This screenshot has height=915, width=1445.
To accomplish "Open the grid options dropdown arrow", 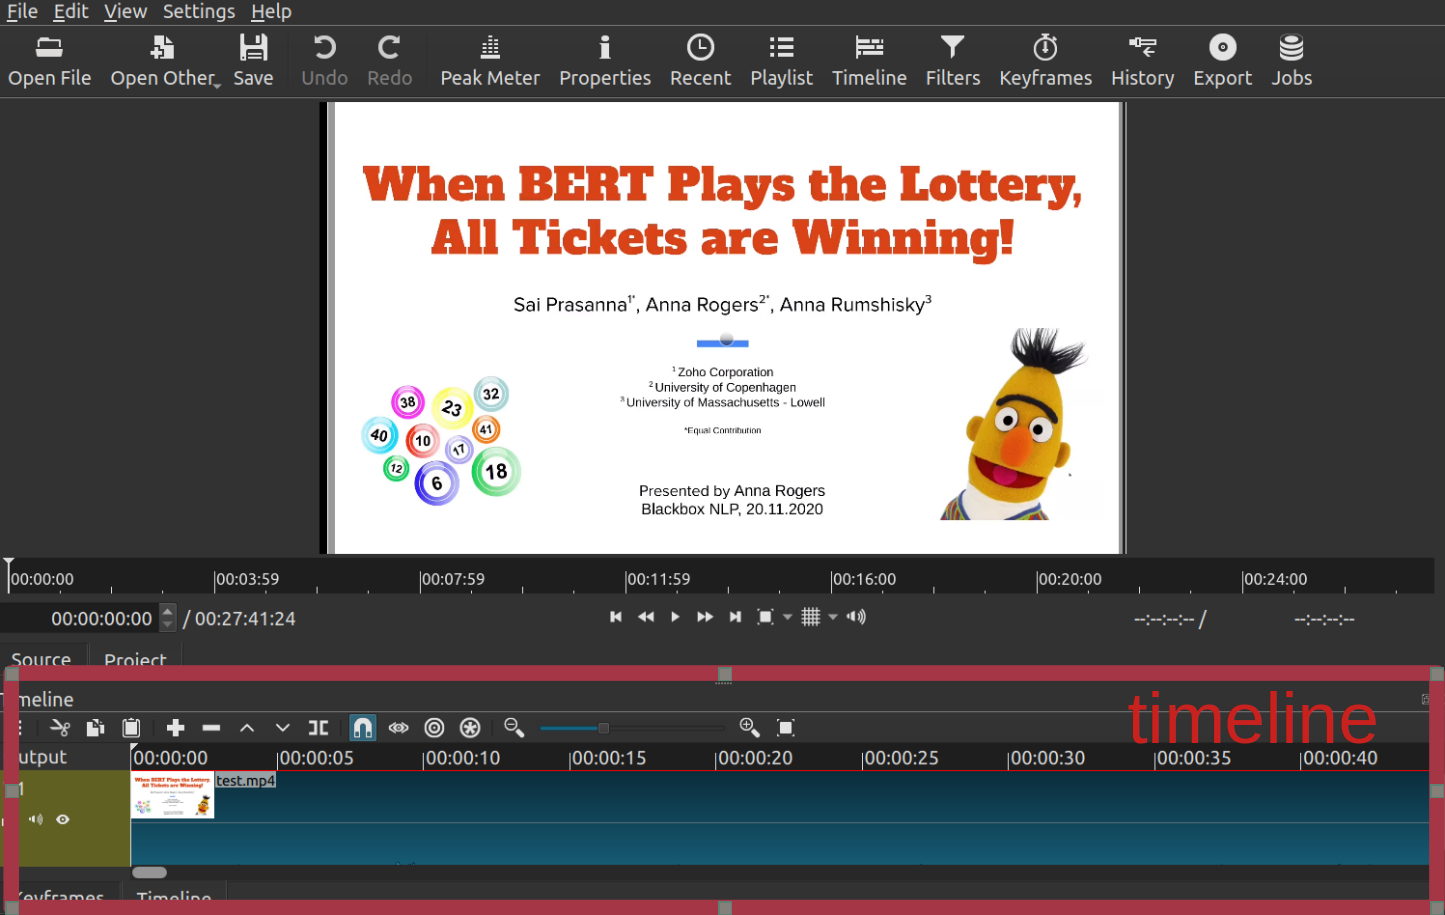I will click(x=833, y=617).
